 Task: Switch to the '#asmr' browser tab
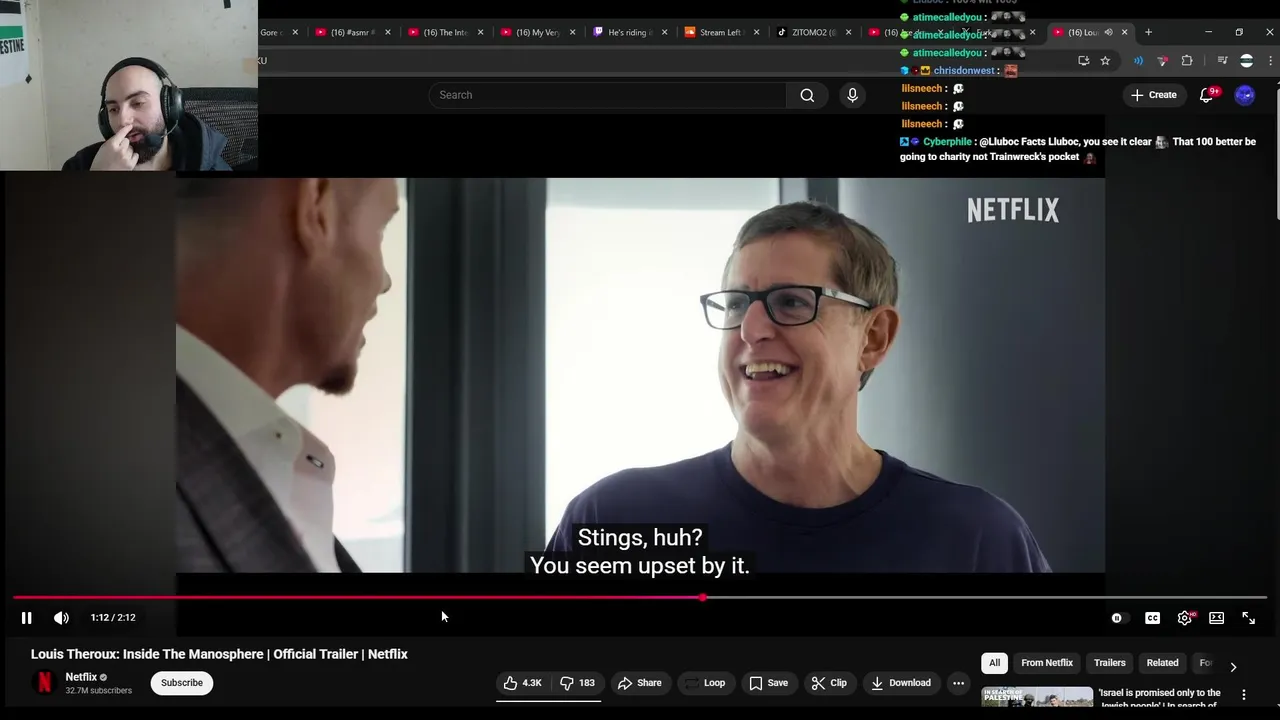[351, 32]
